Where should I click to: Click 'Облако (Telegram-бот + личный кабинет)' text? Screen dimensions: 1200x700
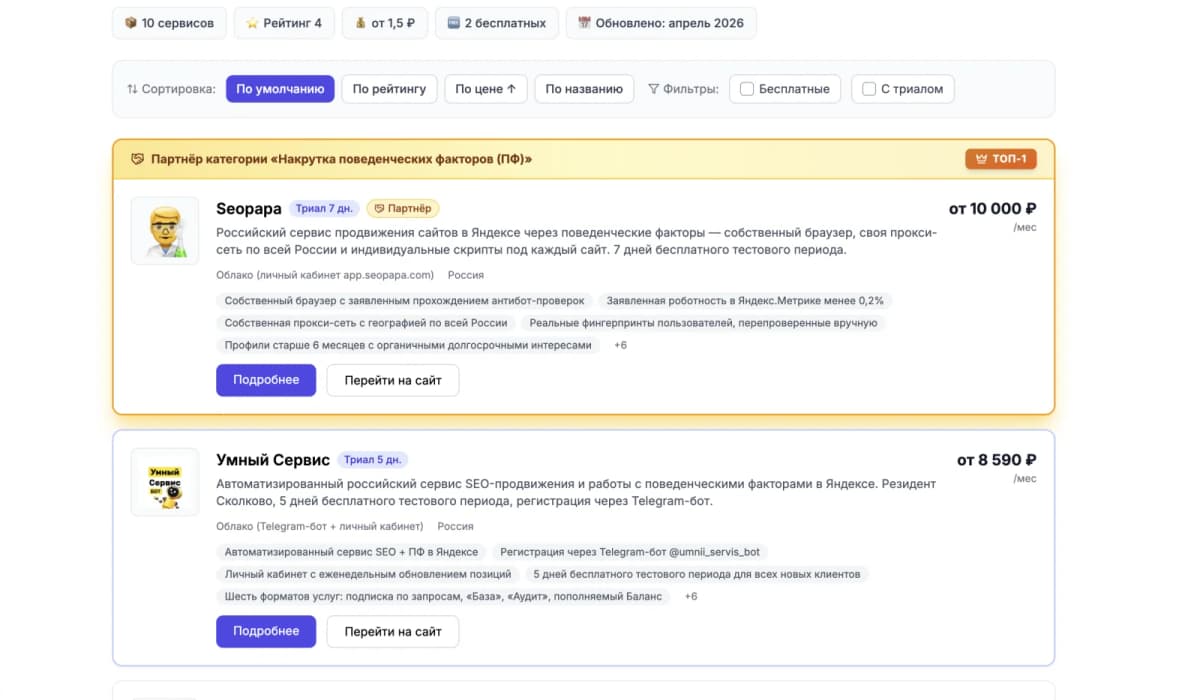pos(320,526)
